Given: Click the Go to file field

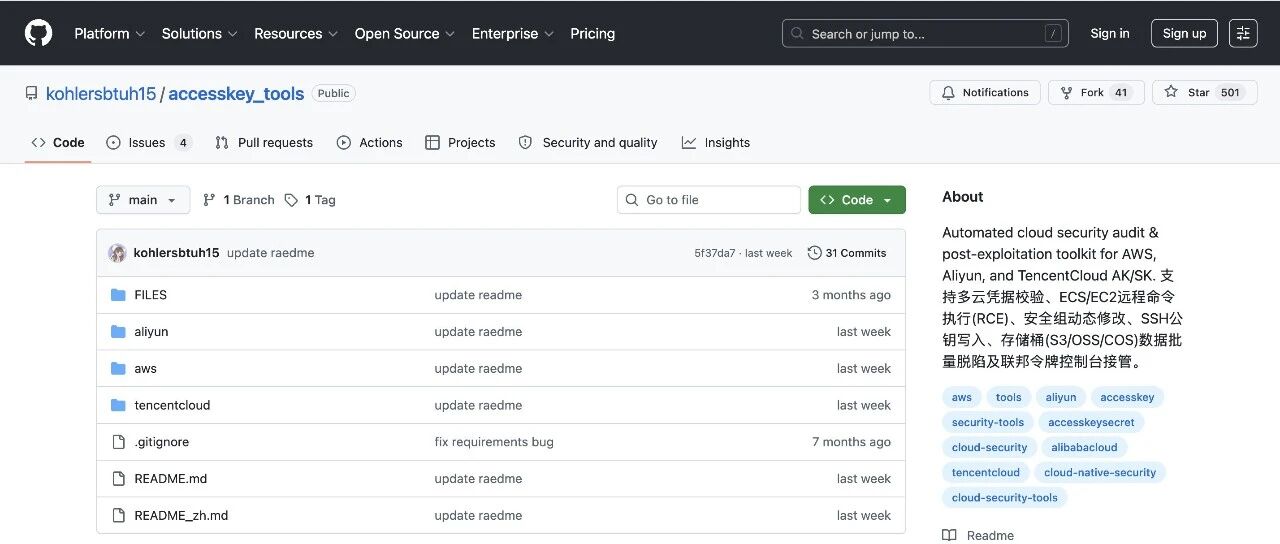Looking at the screenshot, I should point(709,200).
